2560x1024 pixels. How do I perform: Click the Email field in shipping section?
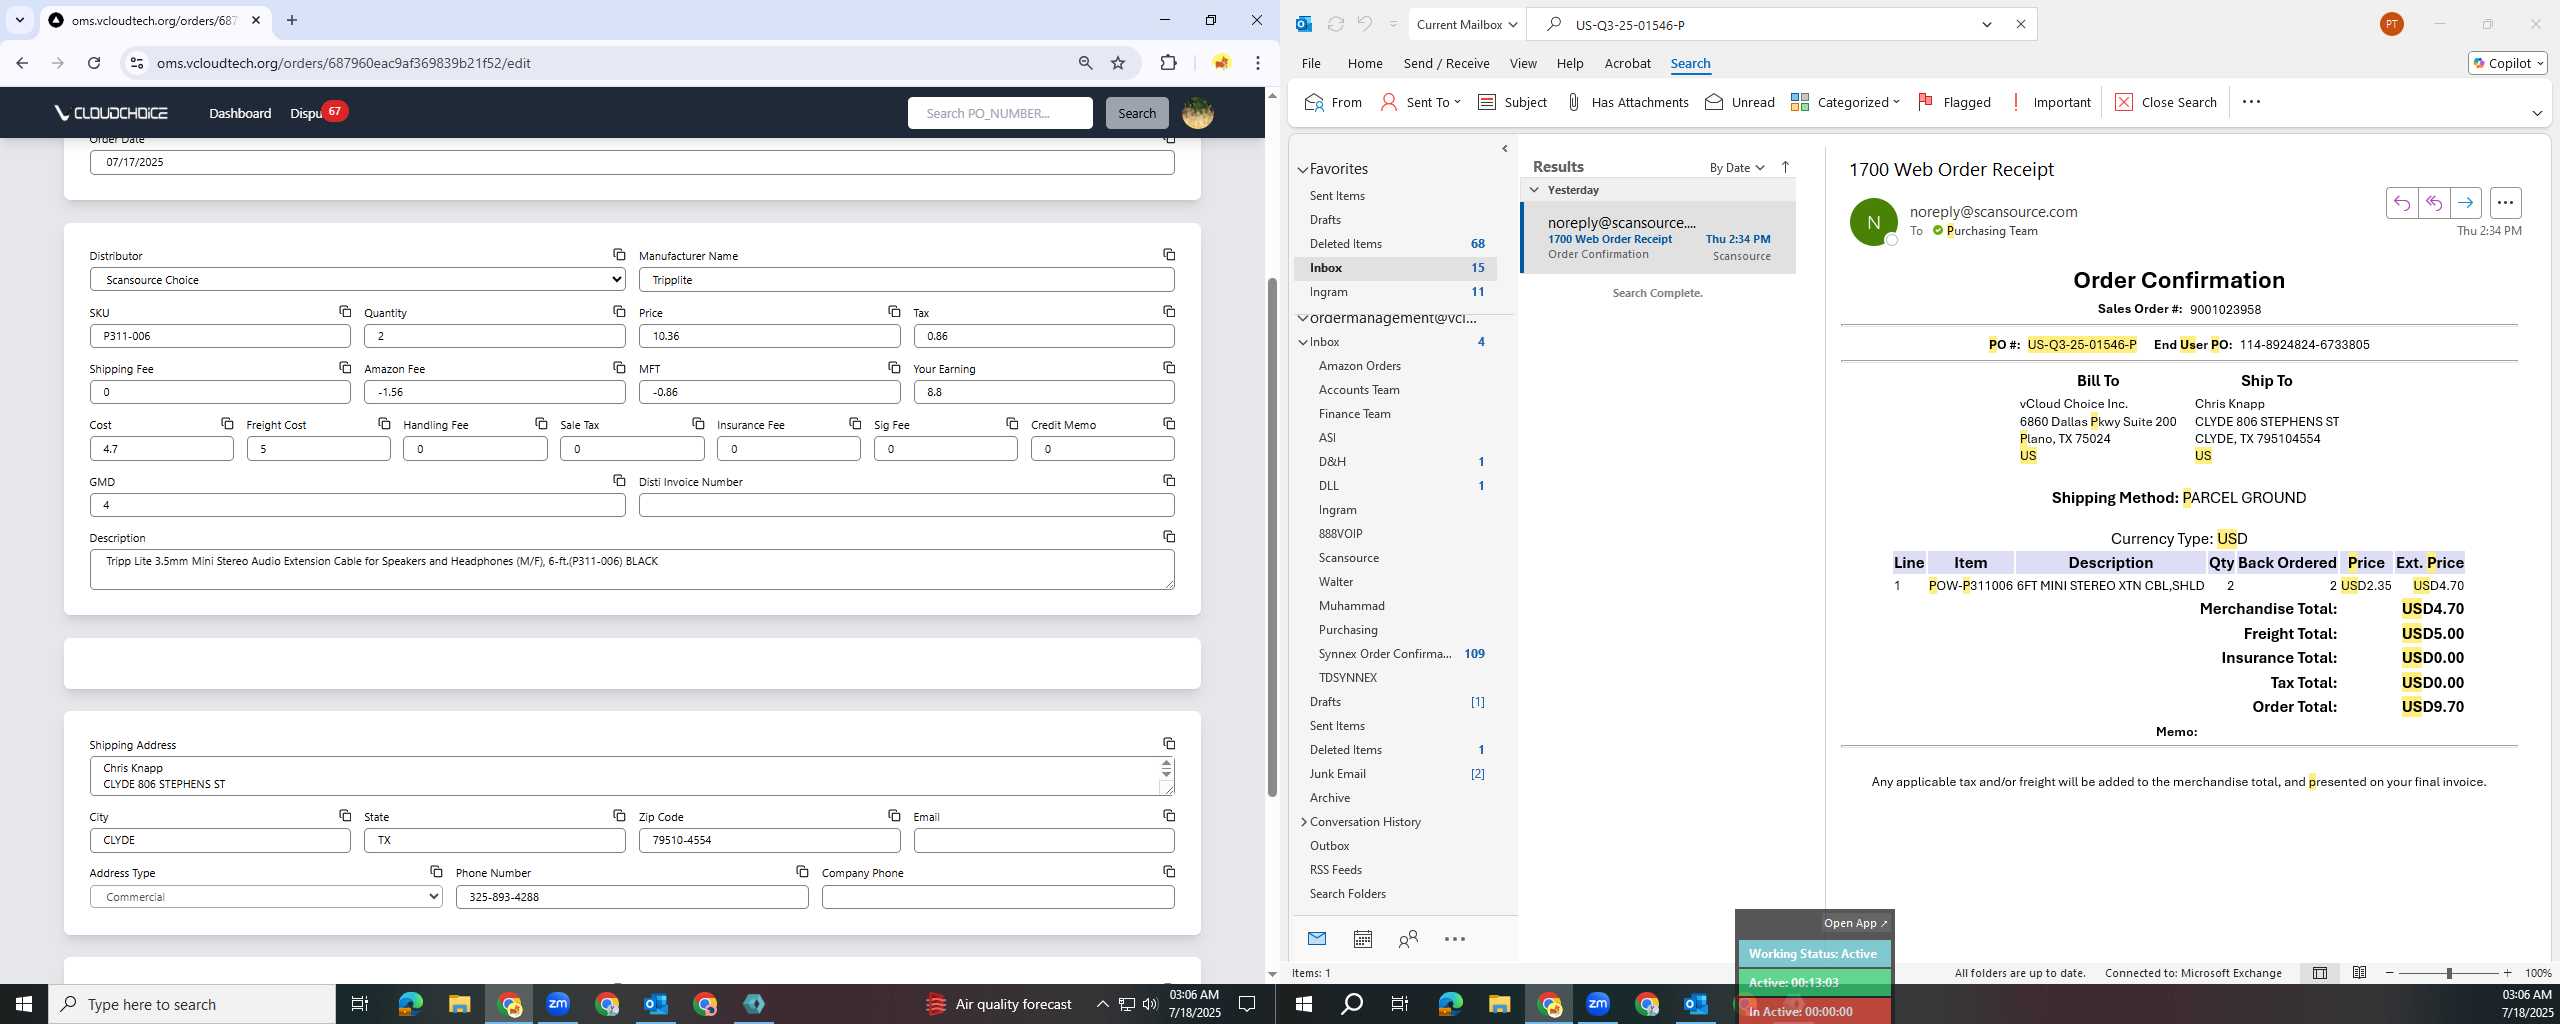(x=1044, y=841)
